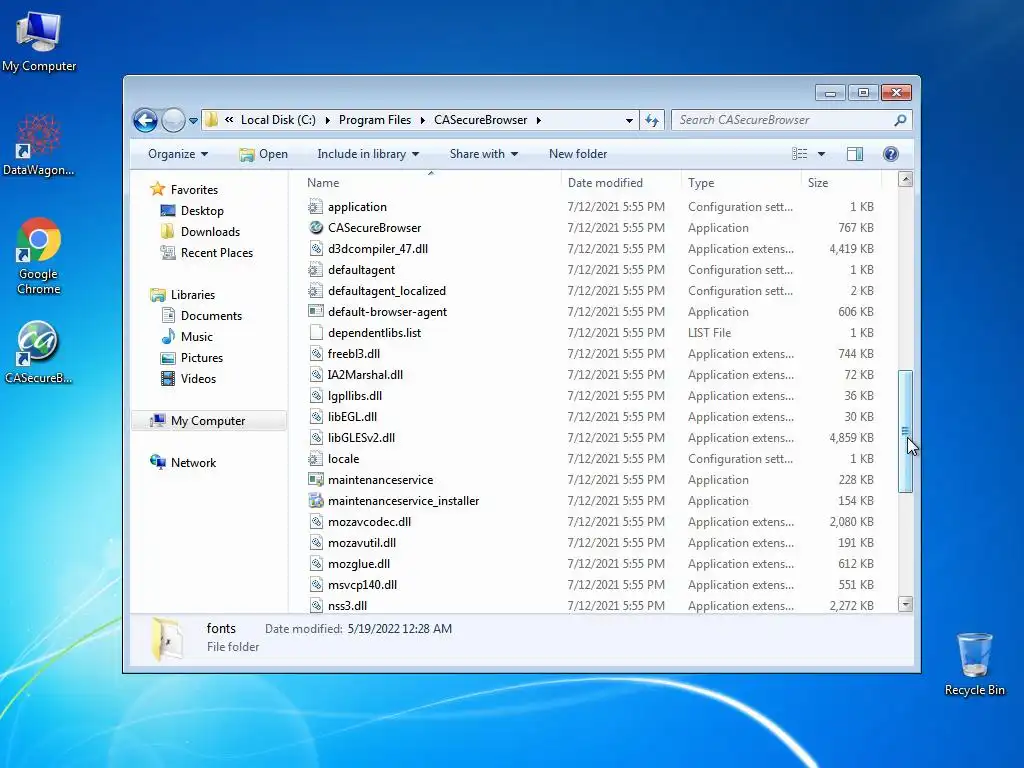
Task: Select the CASecureBrowser application icon
Action: [316, 228]
